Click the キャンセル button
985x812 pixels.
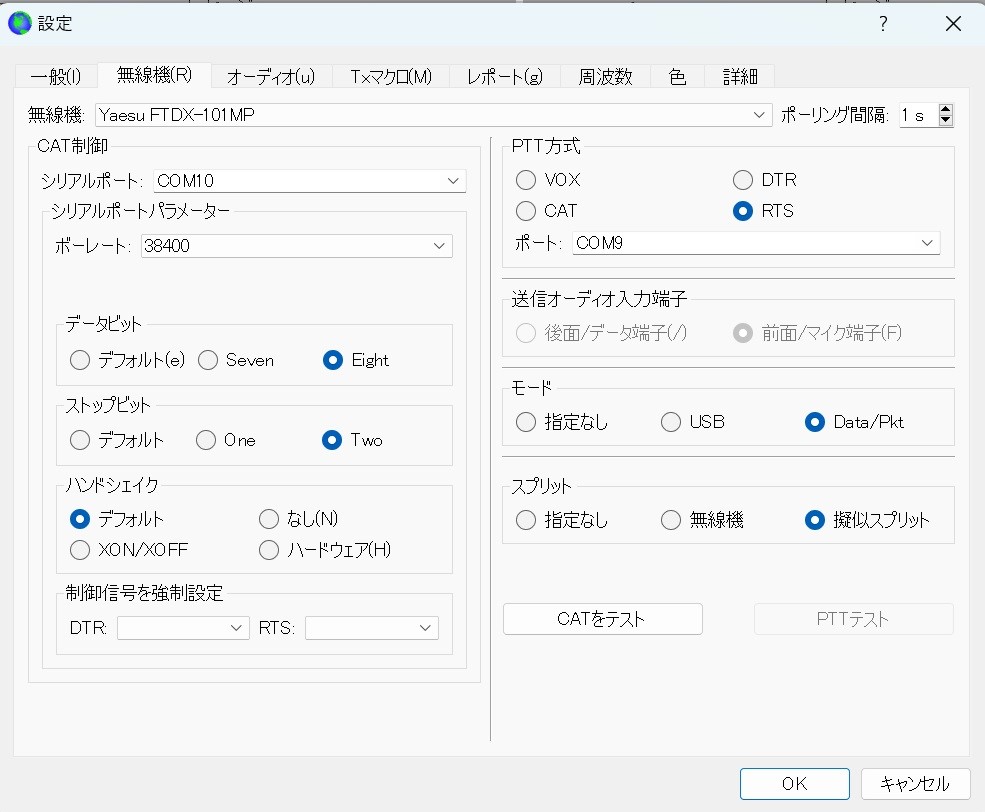click(915, 784)
